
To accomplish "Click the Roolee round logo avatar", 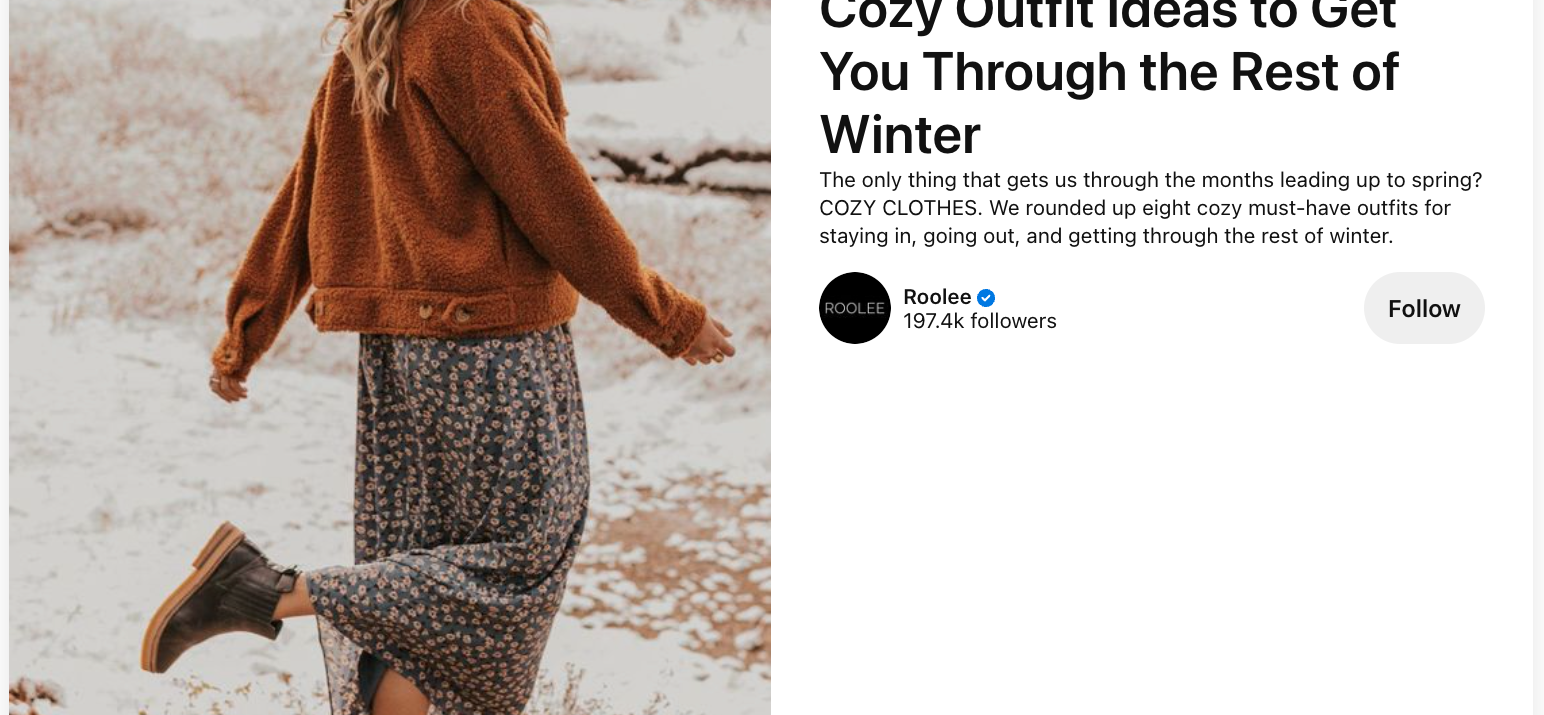I will [854, 308].
